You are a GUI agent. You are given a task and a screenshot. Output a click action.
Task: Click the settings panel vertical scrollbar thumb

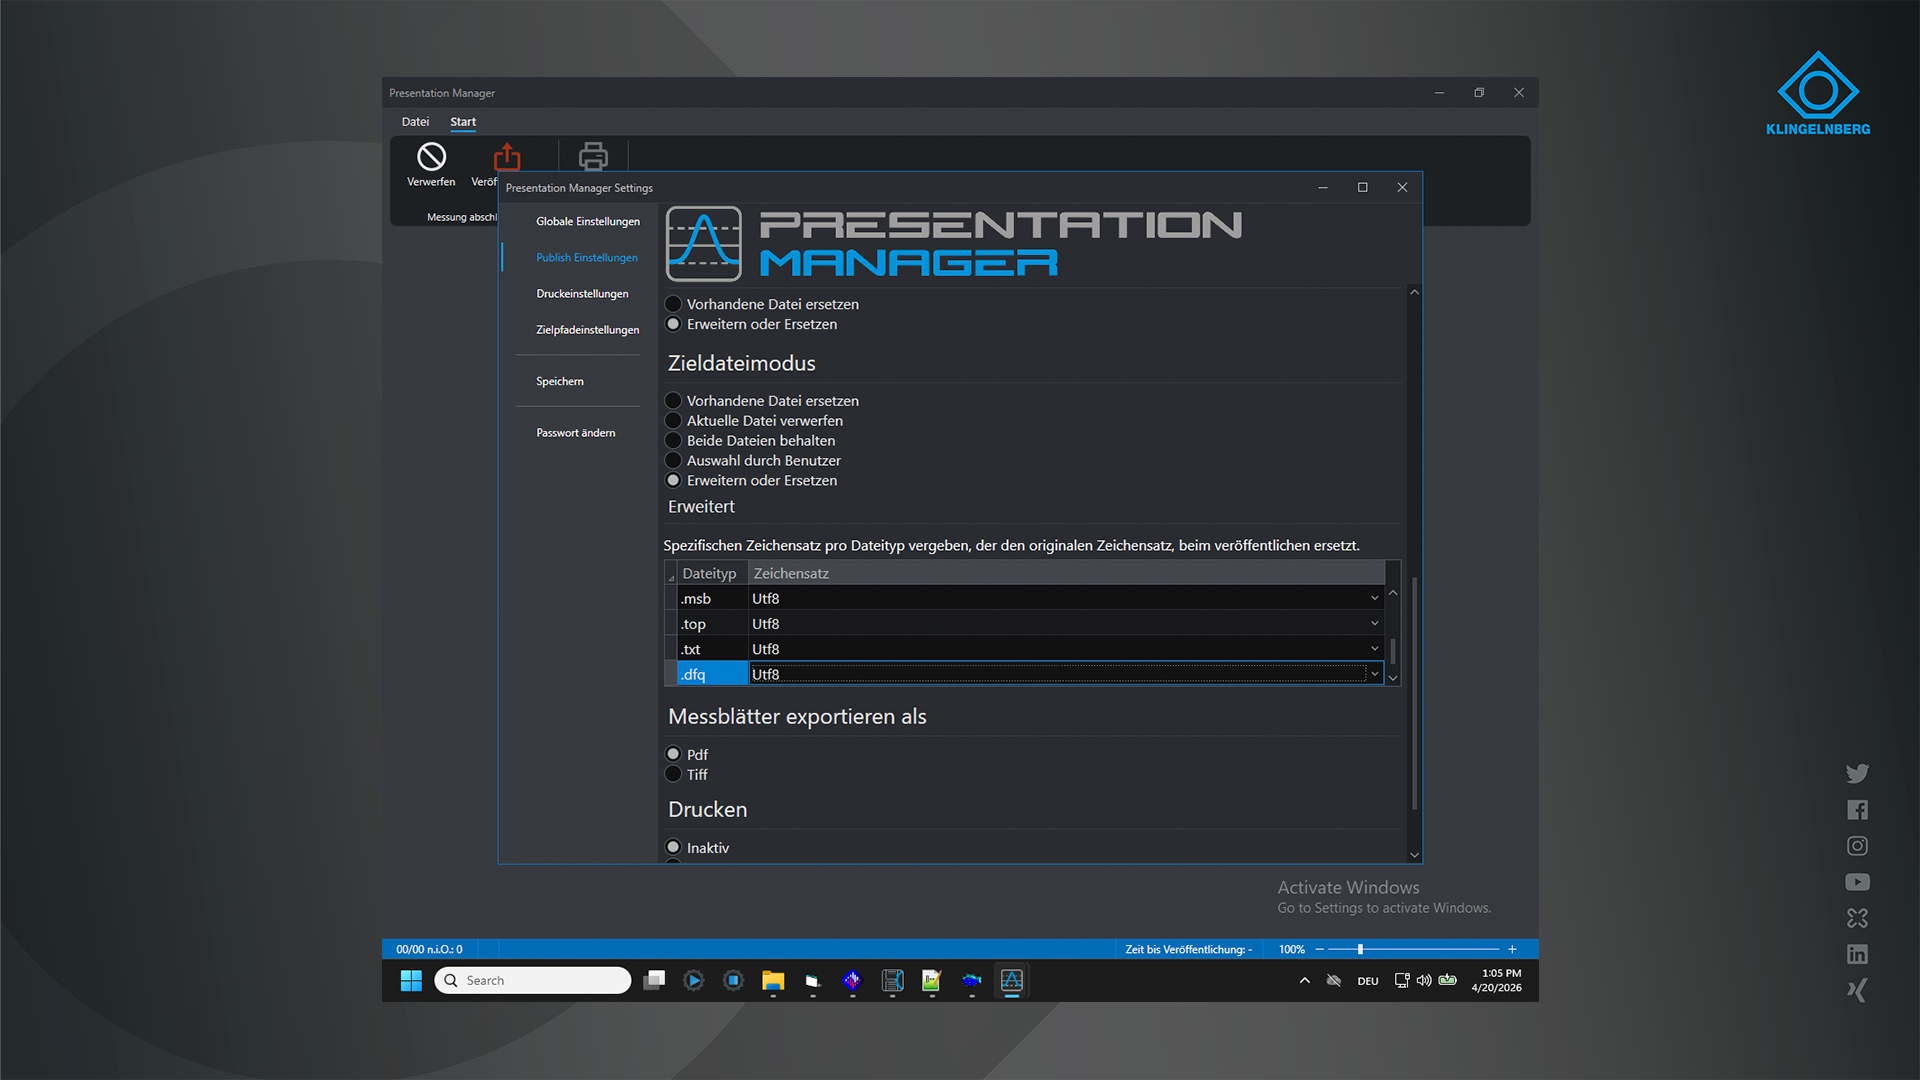[x=1414, y=694]
